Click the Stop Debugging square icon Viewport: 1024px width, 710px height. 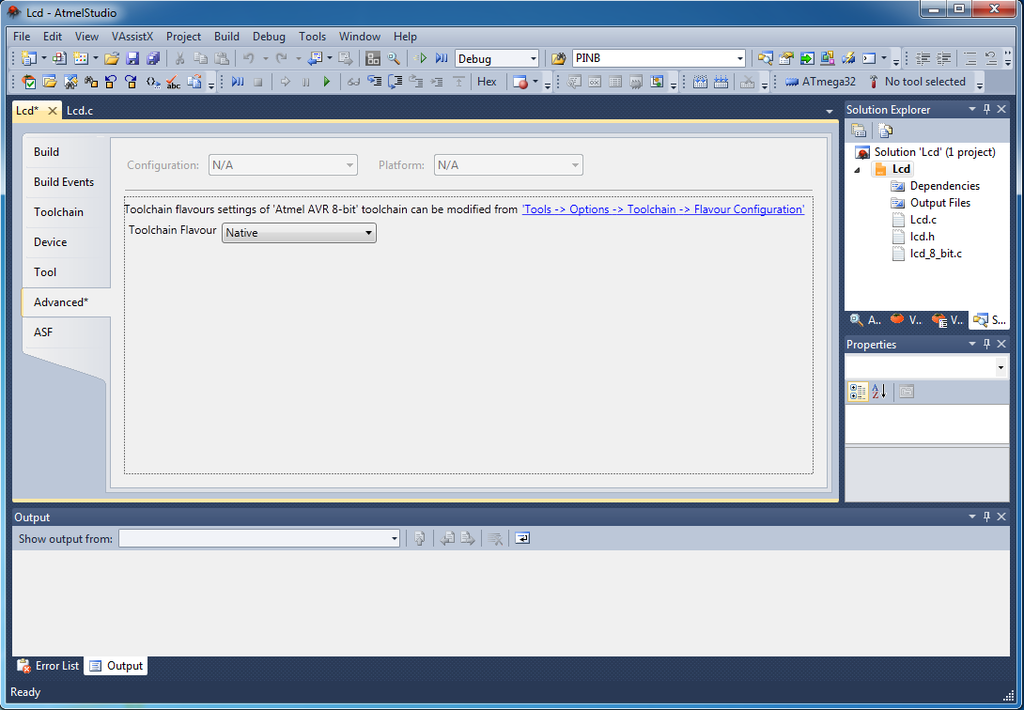[x=258, y=82]
